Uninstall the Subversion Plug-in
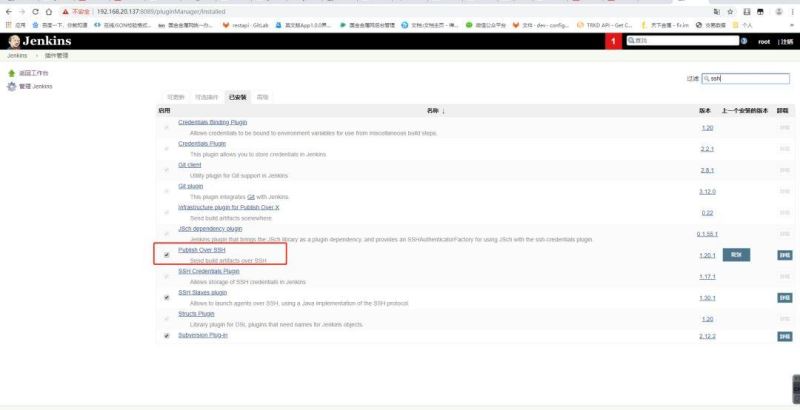This screenshot has height=410, width=800. [784, 336]
